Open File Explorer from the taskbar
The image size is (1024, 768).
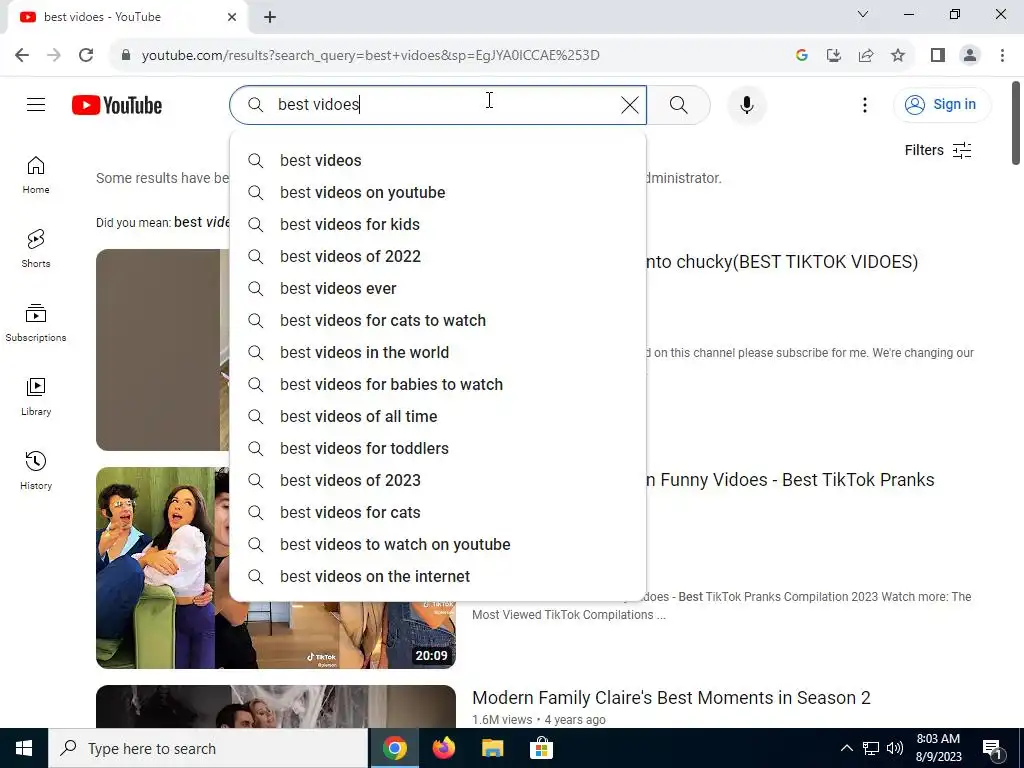[x=492, y=748]
